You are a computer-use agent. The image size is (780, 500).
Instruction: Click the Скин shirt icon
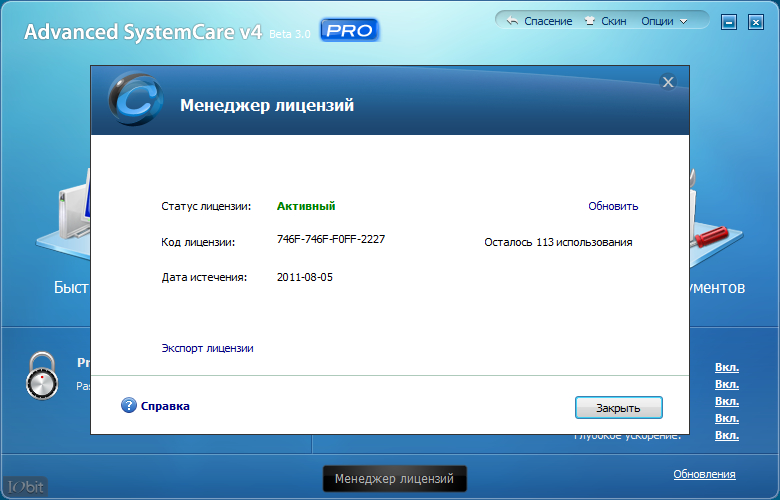pos(590,21)
